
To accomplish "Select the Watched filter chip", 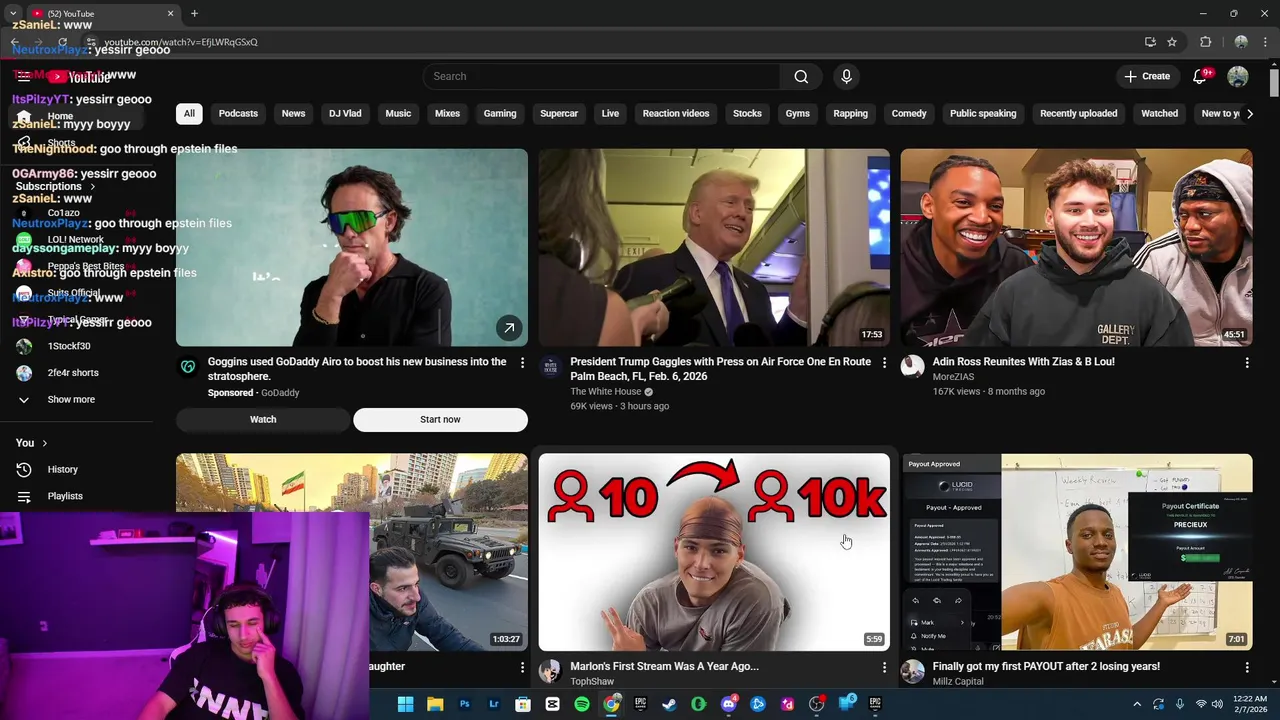I will pos(1160,113).
